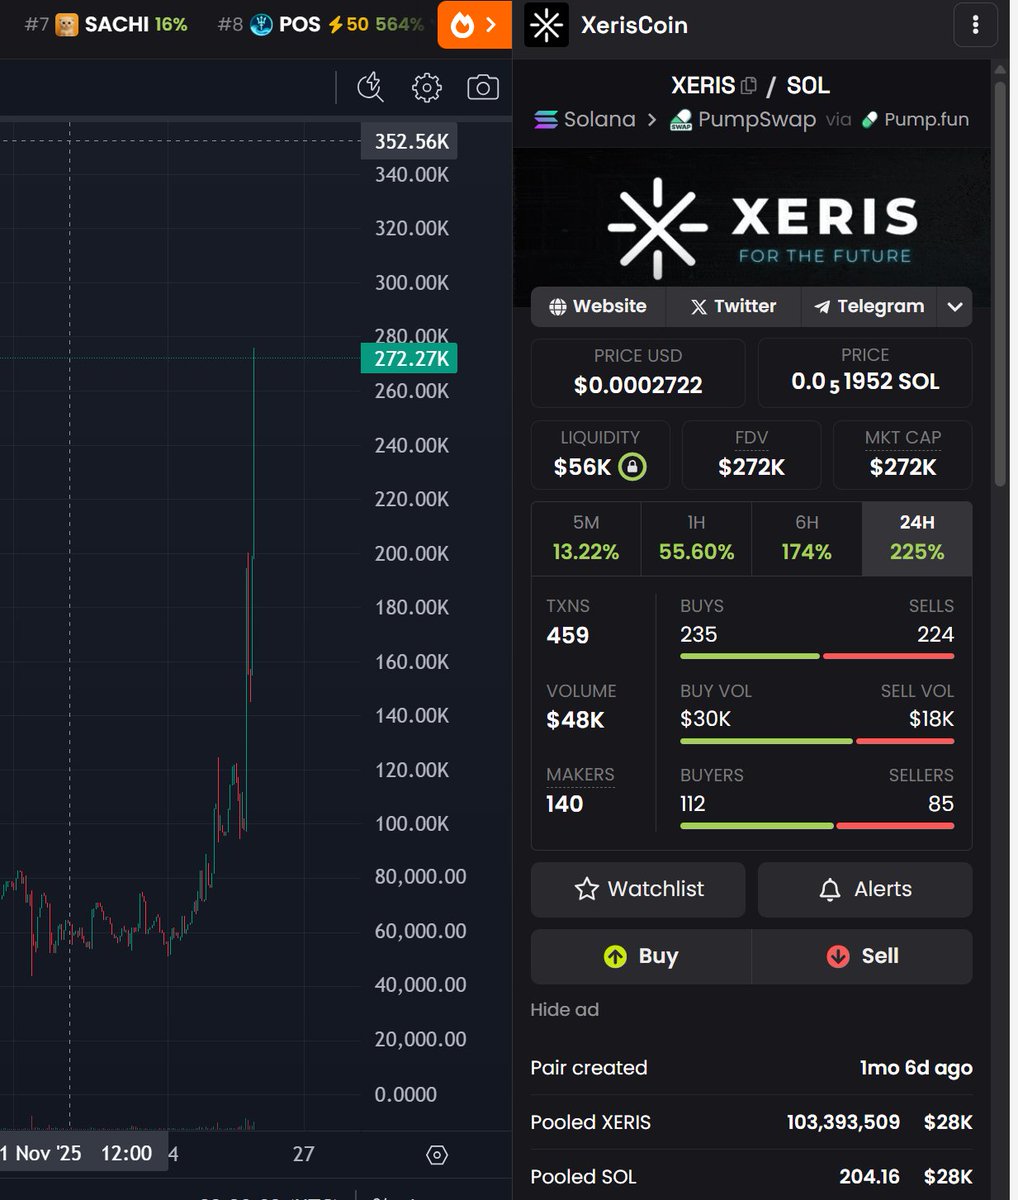Open the orange trending fire button
Screen dimensions: 1018x1200
coord(474,25)
